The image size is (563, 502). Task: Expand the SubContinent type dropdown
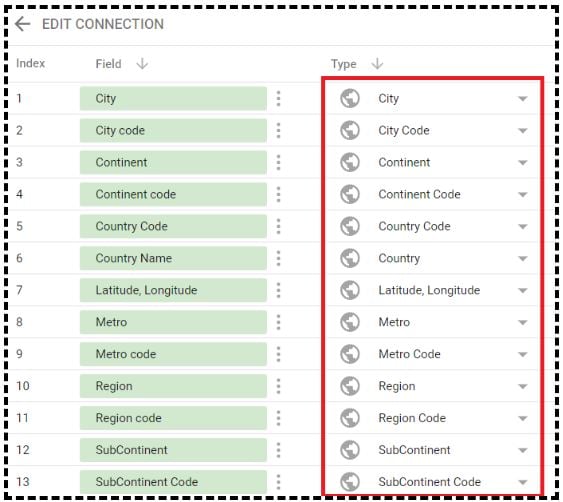pos(523,450)
